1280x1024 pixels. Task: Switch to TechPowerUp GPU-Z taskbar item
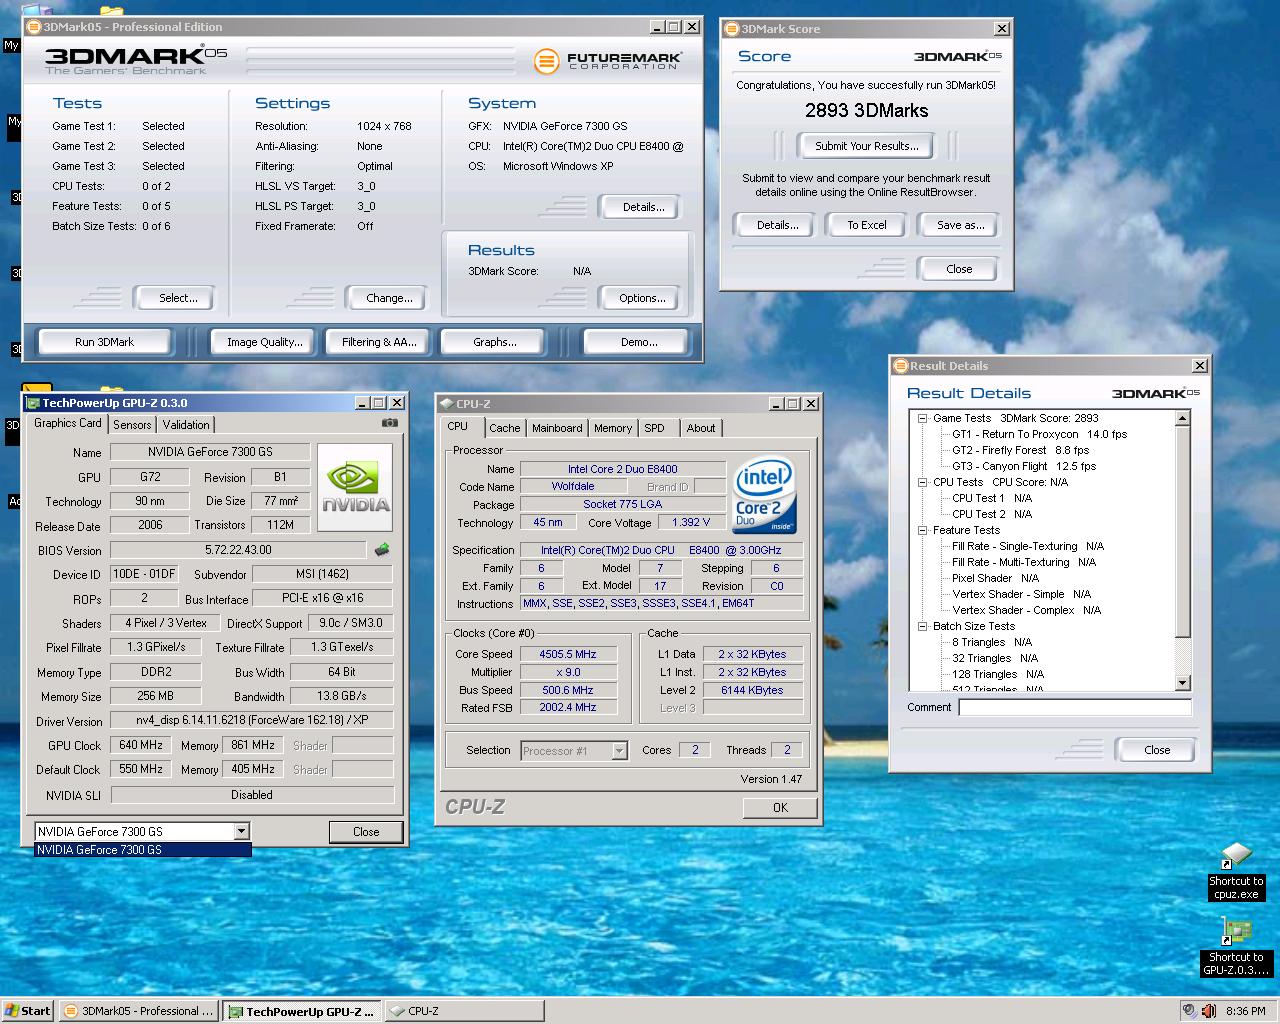click(x=301, y=1011)
